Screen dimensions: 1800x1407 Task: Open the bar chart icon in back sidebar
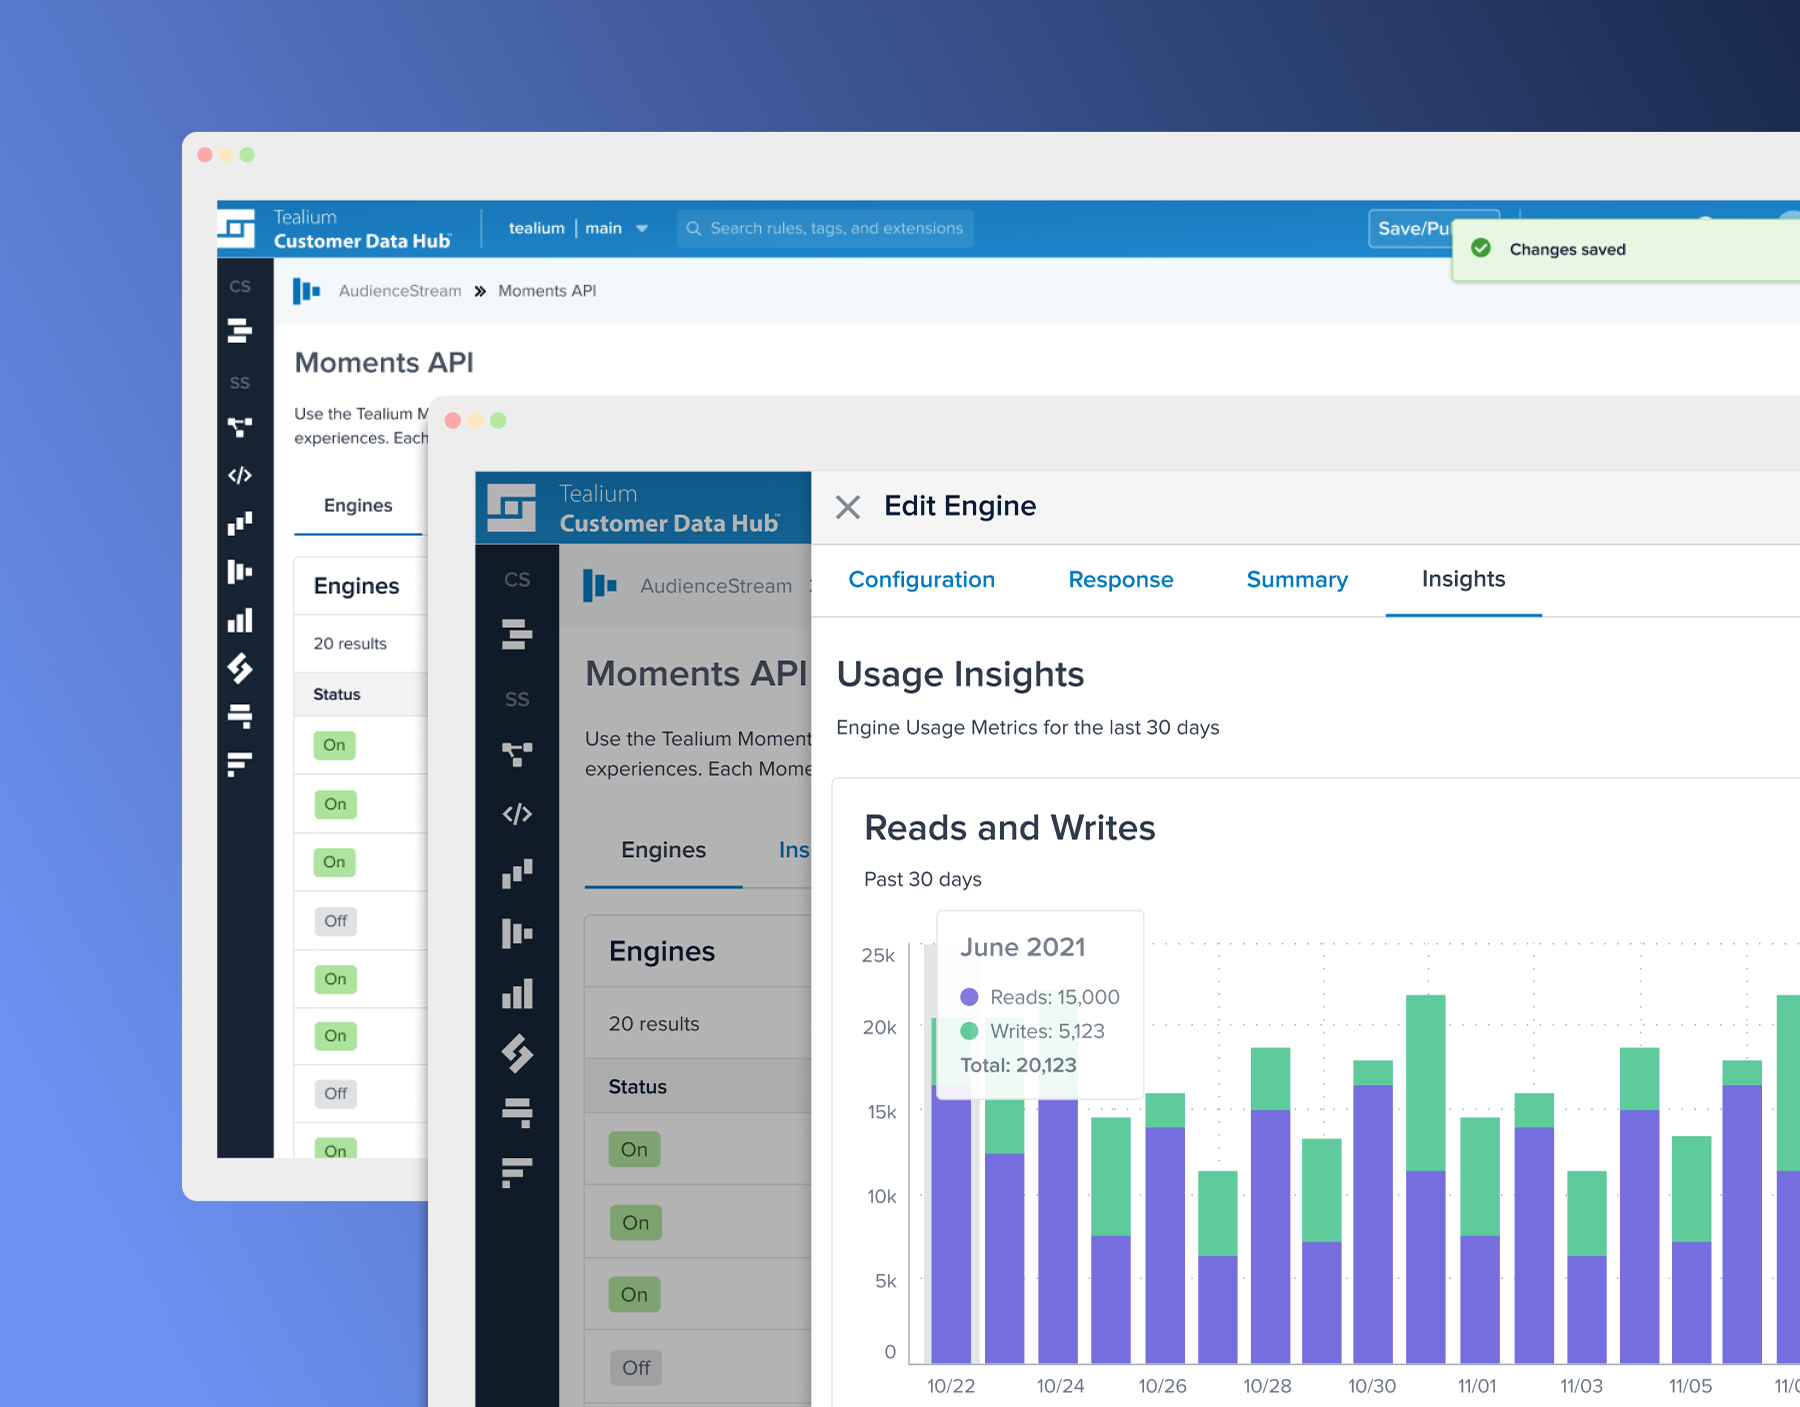240,620
